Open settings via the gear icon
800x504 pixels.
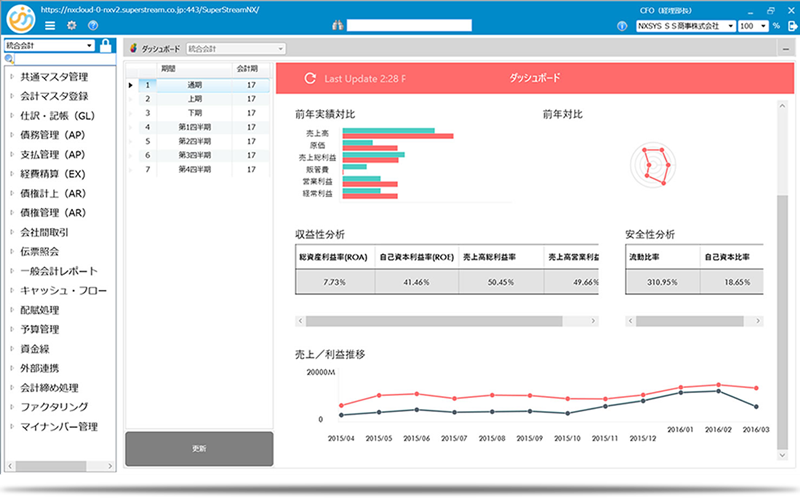[x=71, y=25]
